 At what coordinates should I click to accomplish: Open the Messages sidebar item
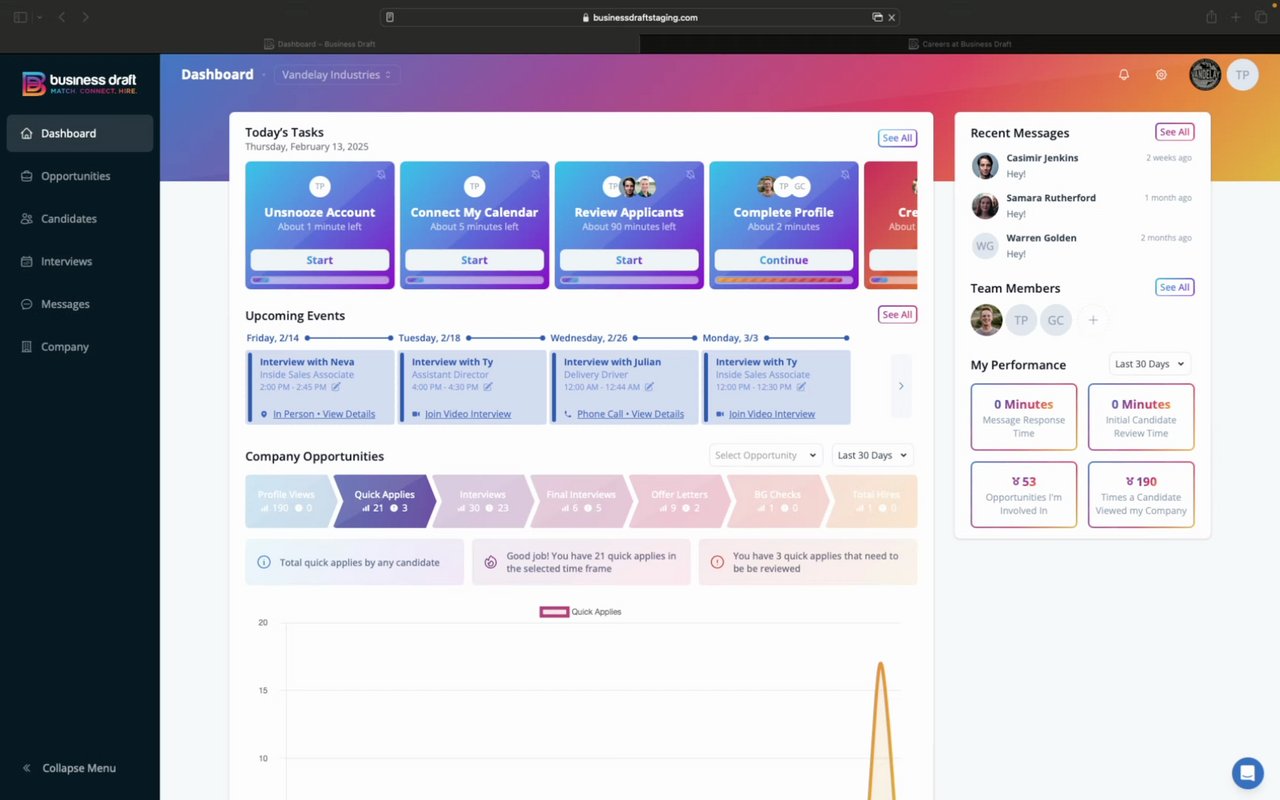pyautogui.click(x=80, y=304)
